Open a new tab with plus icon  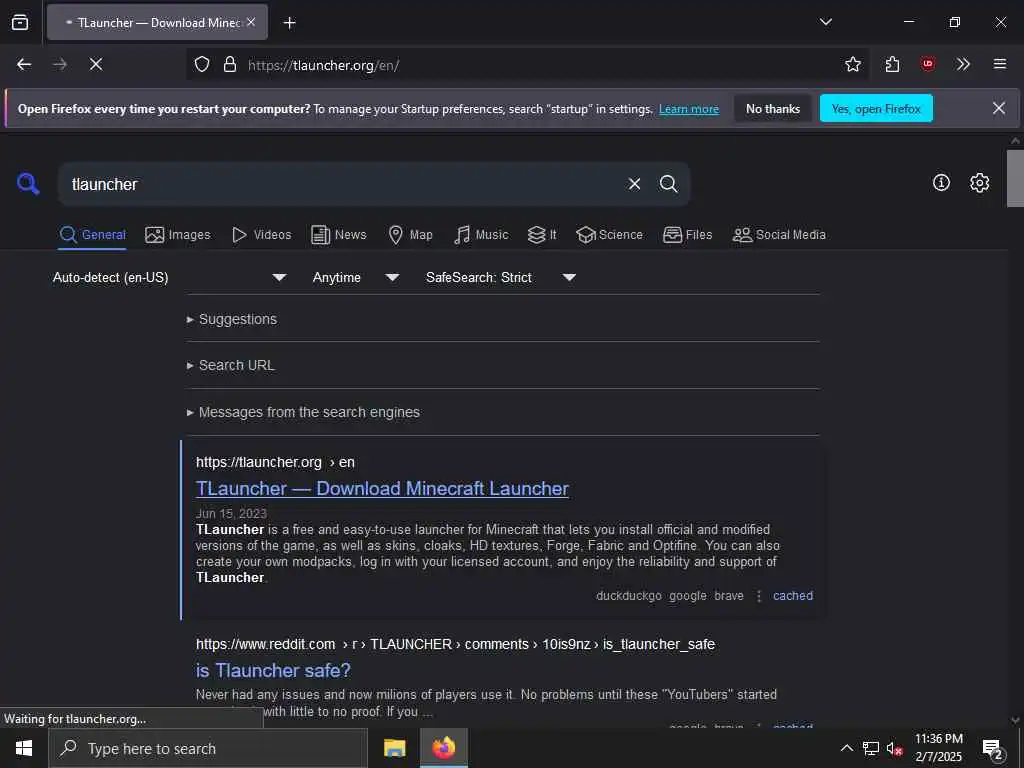pos(289,23)
